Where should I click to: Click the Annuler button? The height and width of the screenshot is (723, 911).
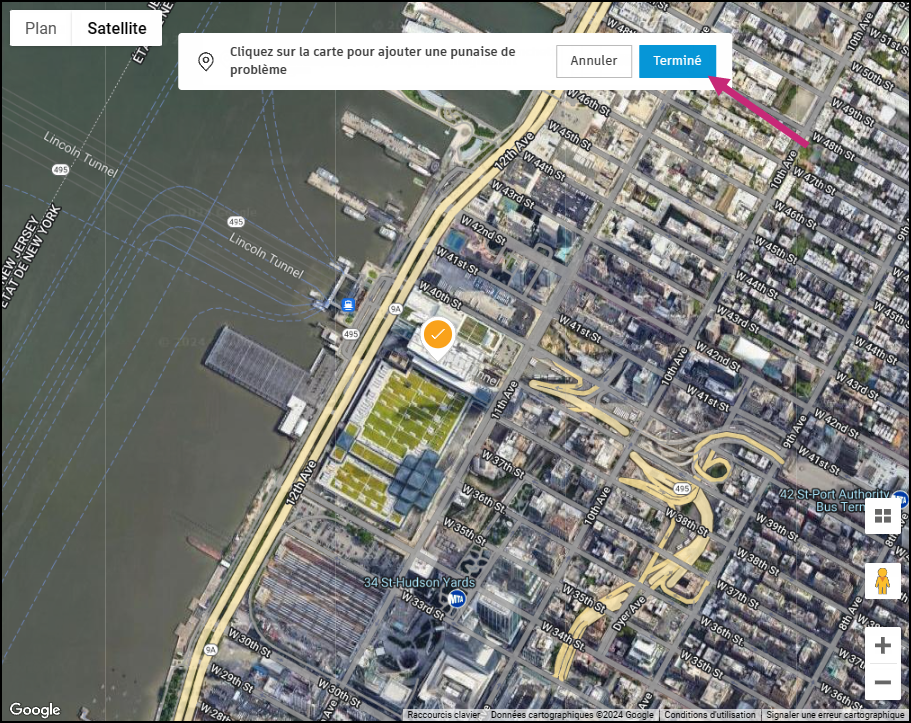pos(593,61)
